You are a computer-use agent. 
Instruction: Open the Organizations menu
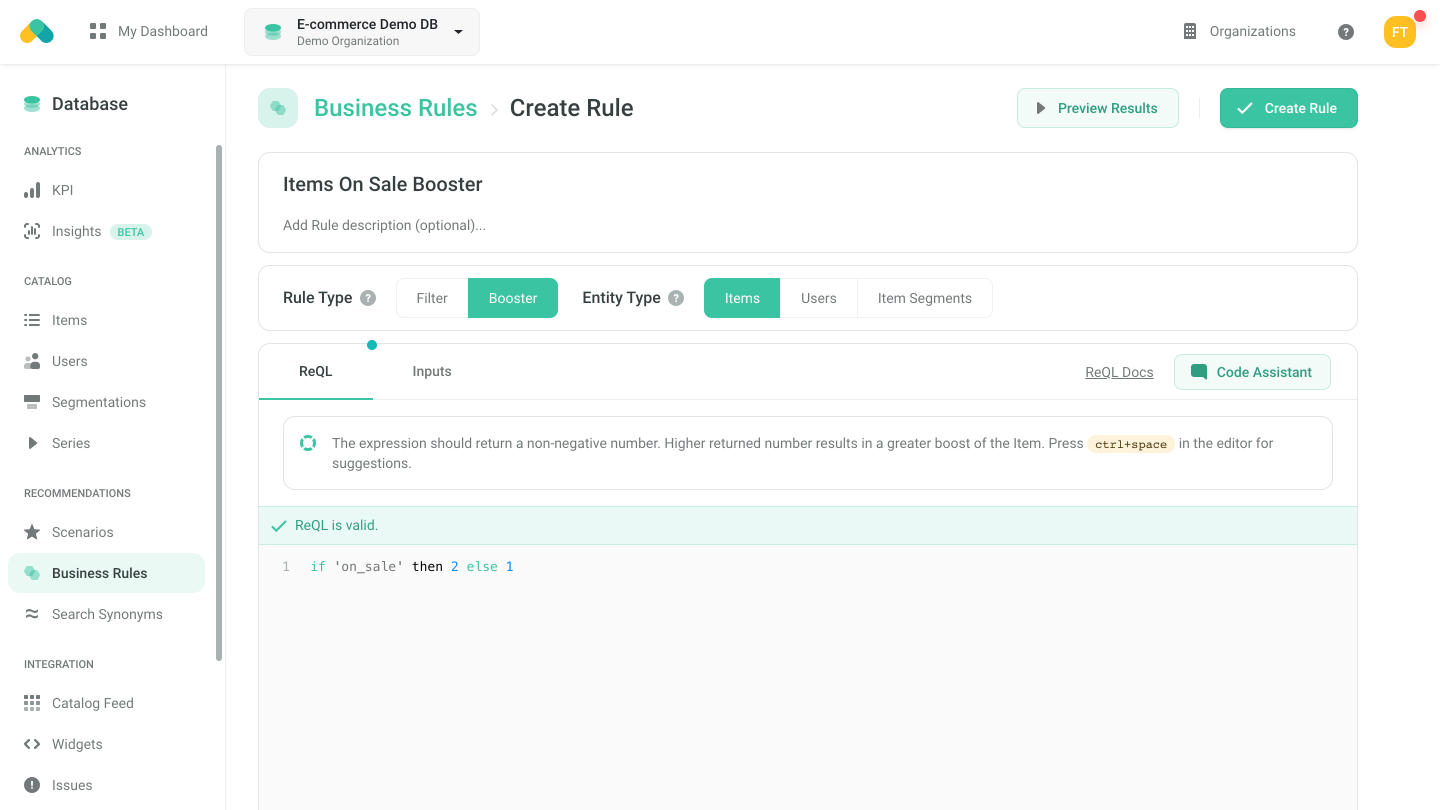1239,32
